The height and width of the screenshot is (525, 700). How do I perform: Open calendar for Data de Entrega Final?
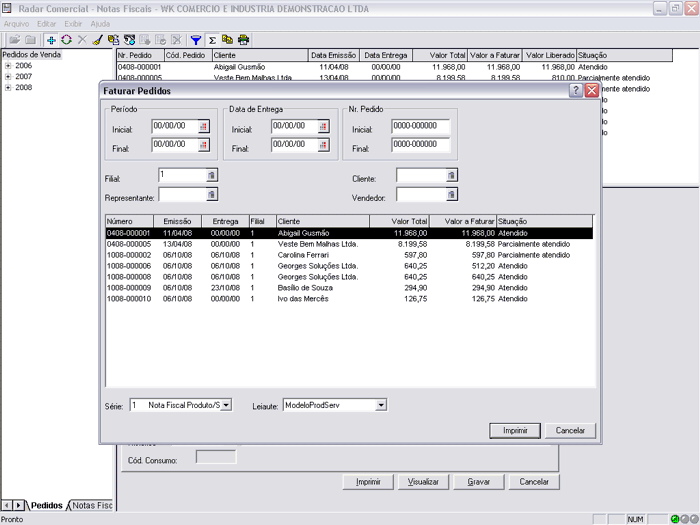coord(324,145)
